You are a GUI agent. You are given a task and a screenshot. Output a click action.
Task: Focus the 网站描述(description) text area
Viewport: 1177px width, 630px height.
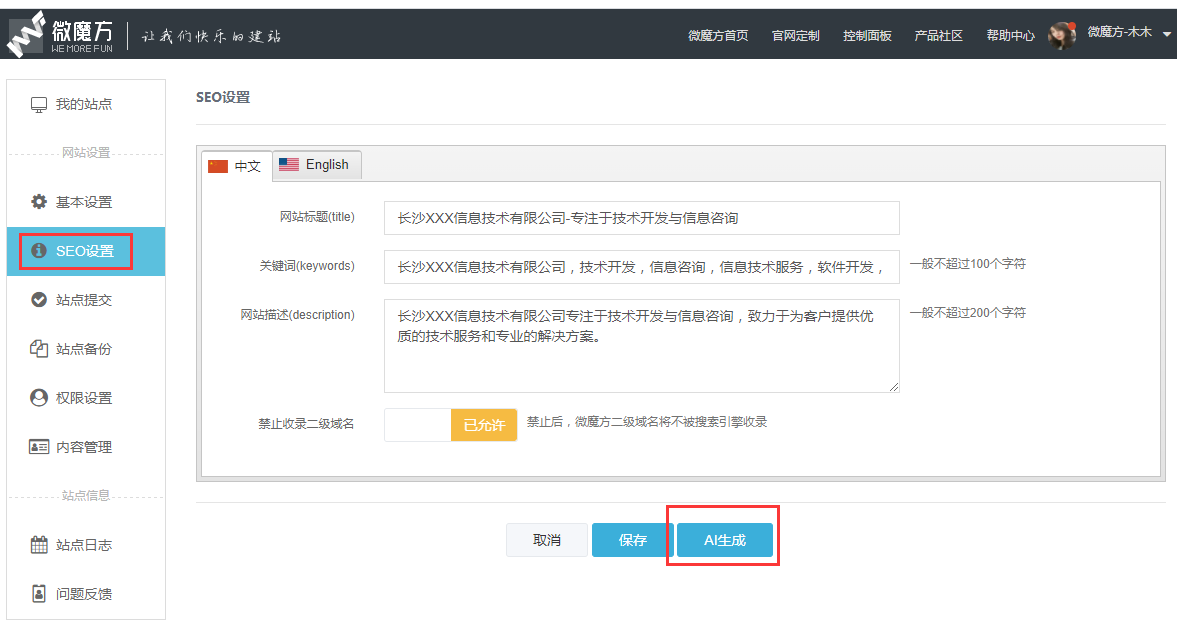(642, 345)
